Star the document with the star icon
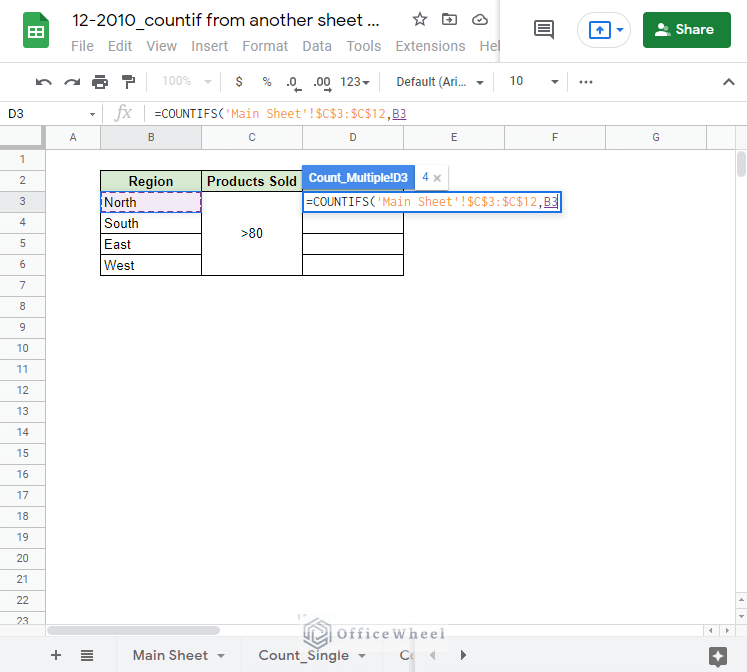 click(420, 20)
